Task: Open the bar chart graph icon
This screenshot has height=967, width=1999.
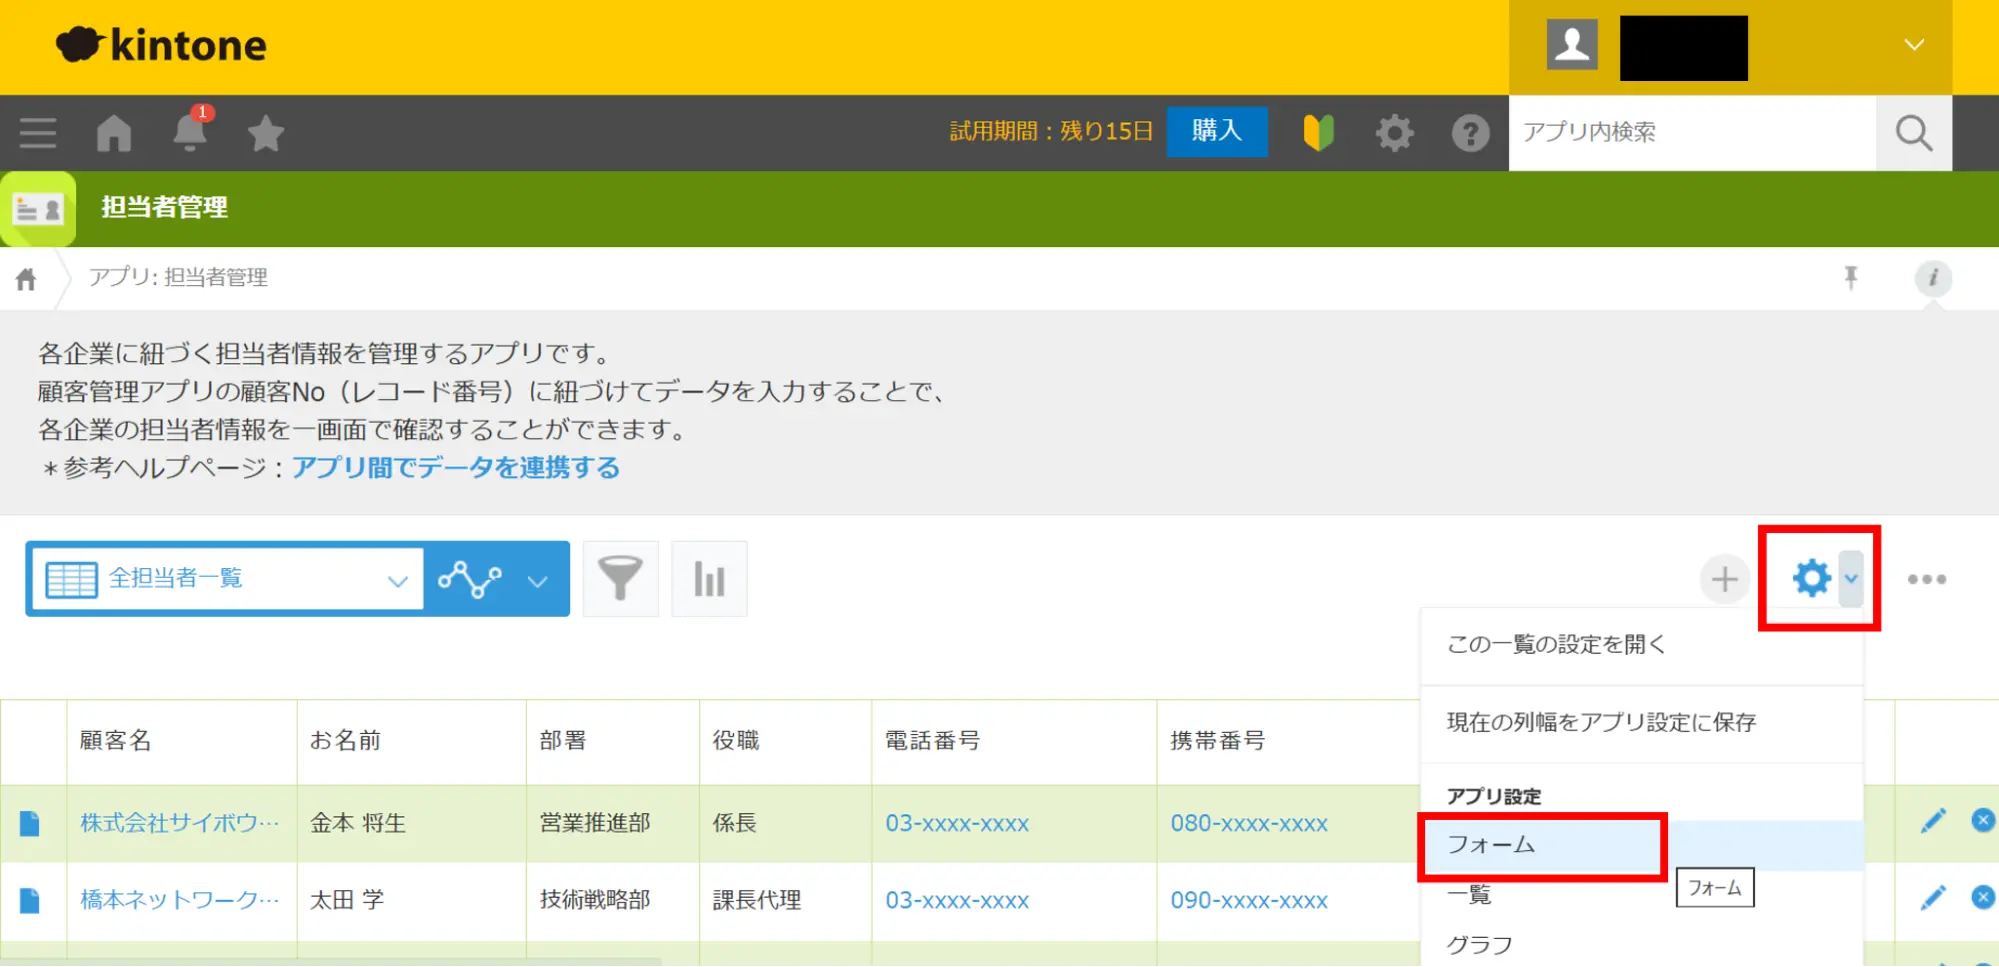Action: (709, 579)
